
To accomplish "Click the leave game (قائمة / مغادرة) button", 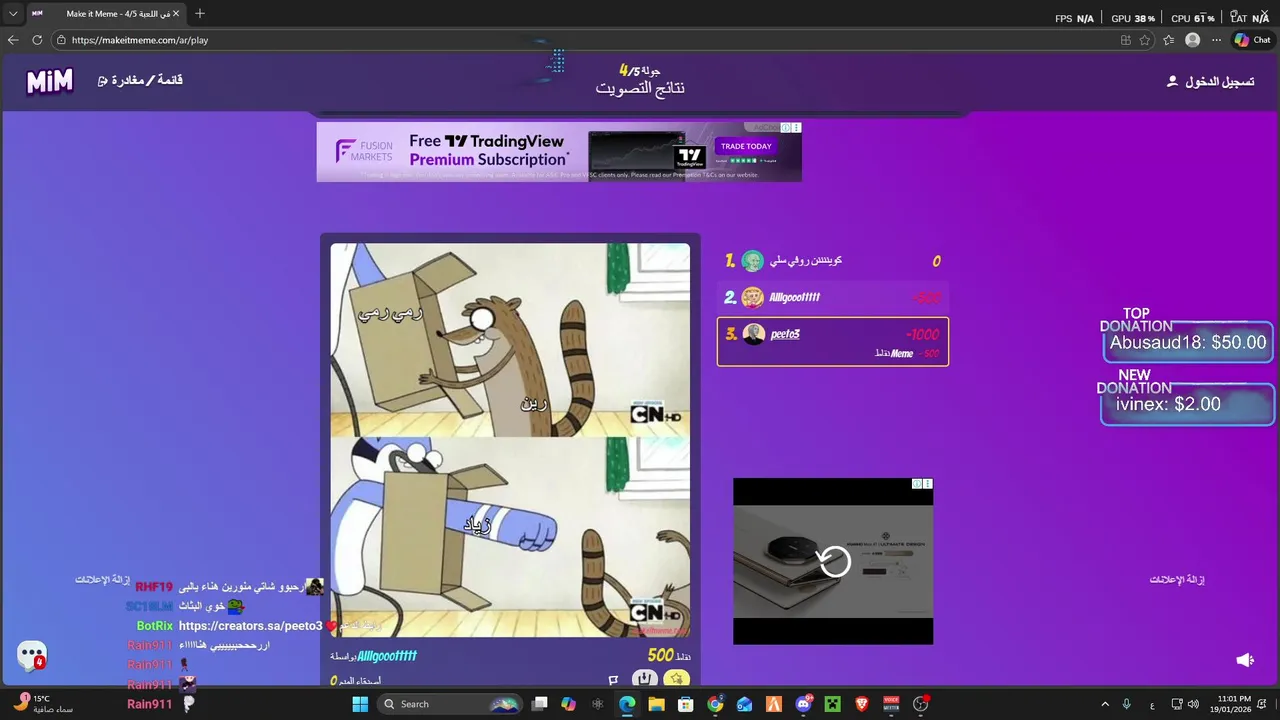I will click(140, 80).
